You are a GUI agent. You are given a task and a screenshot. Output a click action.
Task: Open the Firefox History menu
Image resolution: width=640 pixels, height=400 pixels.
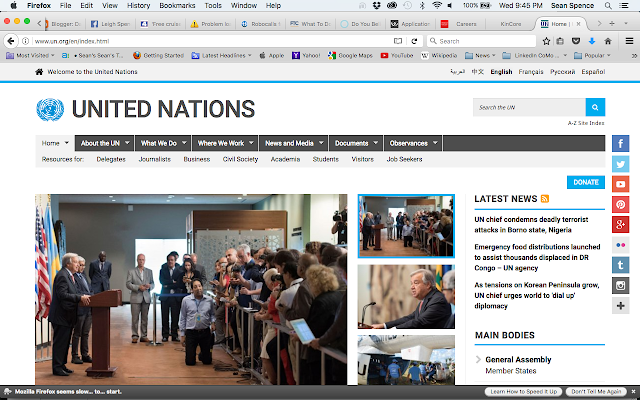(138, 6)
